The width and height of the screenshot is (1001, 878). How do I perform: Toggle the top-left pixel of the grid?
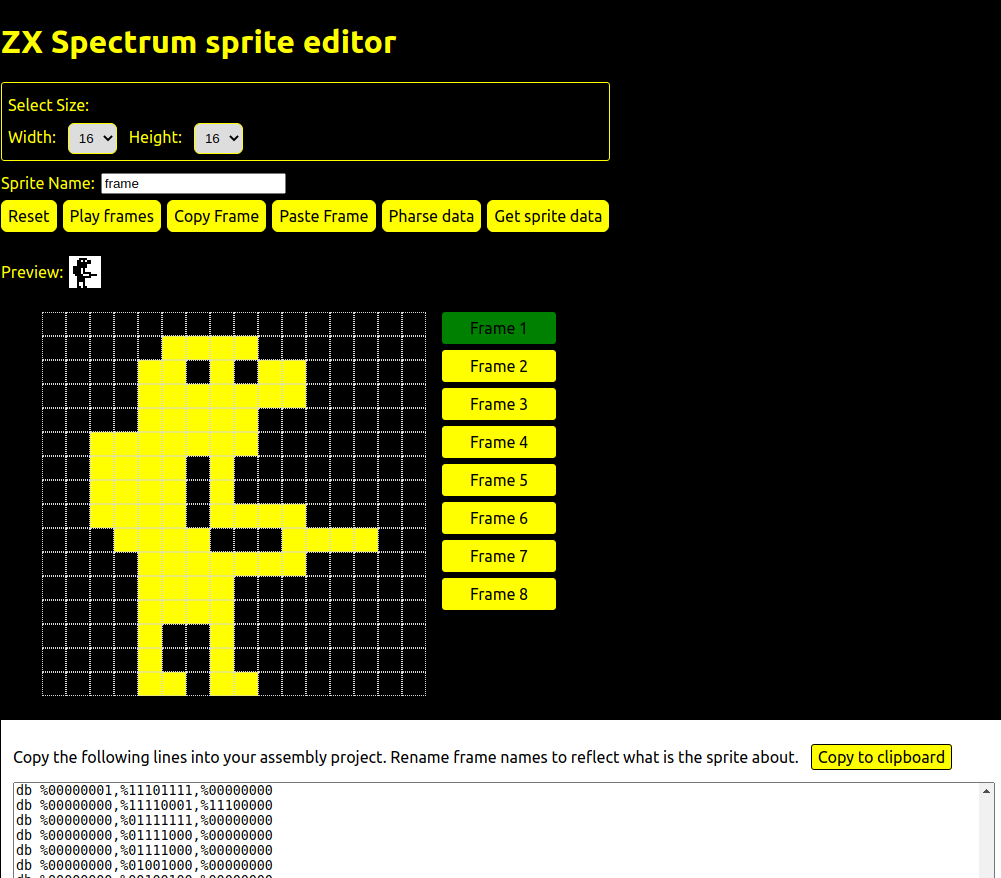pos(54,324)
